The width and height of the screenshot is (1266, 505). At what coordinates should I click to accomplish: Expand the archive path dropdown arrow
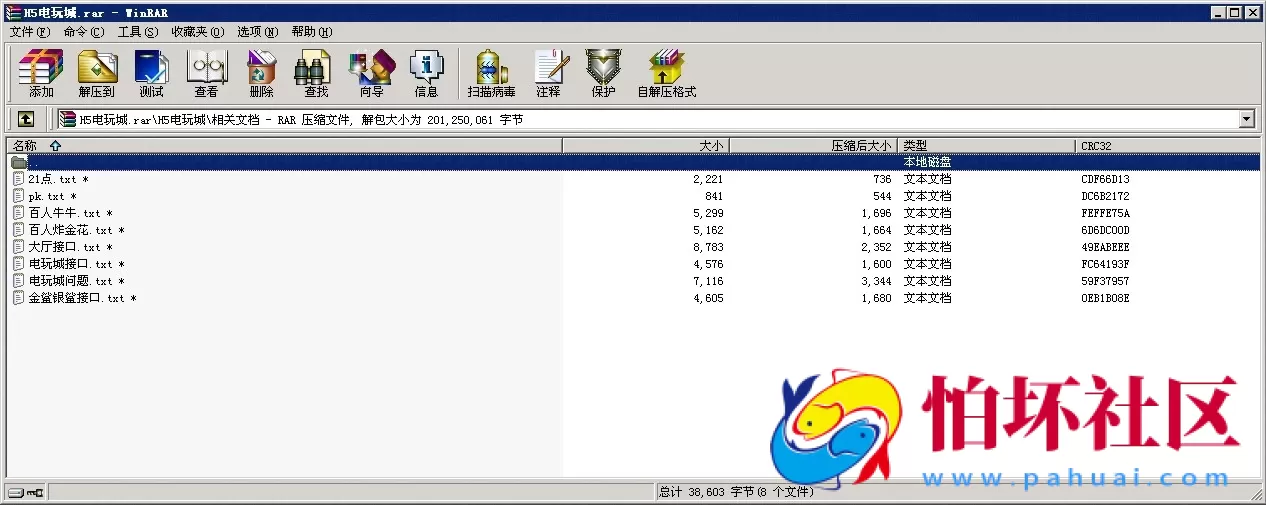coord(1246,119)
